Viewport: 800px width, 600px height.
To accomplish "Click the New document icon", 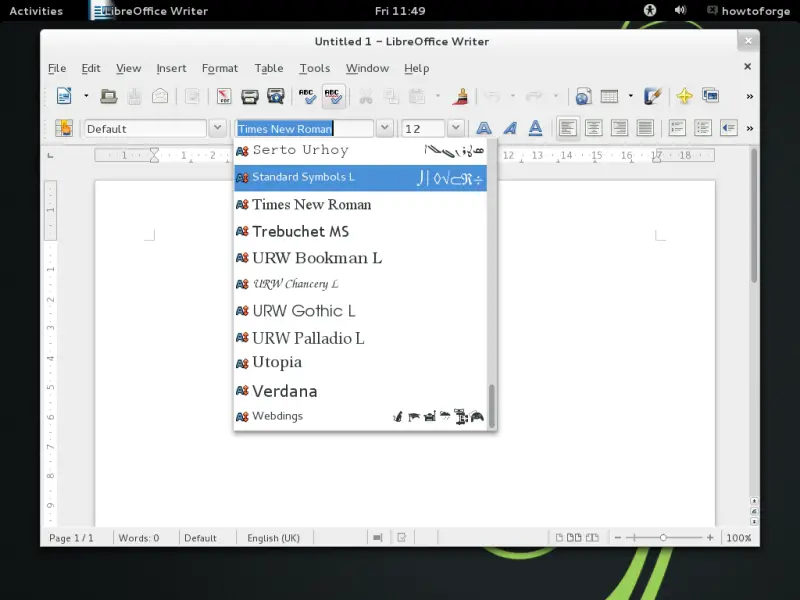I will click(x=64, y=96).
